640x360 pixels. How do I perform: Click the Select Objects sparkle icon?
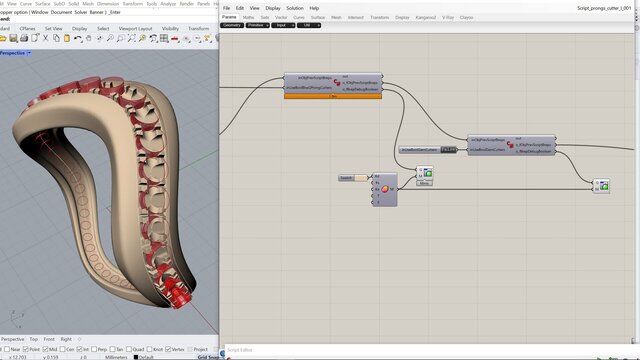coord(207,38)
